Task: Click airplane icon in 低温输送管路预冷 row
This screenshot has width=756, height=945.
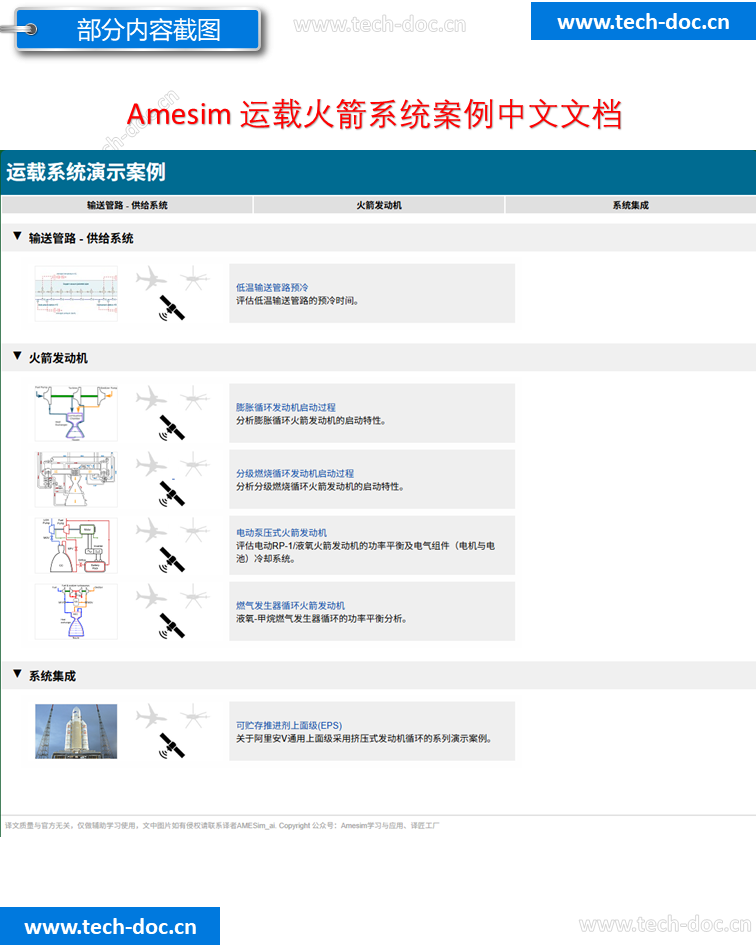Action: (151, 279)
